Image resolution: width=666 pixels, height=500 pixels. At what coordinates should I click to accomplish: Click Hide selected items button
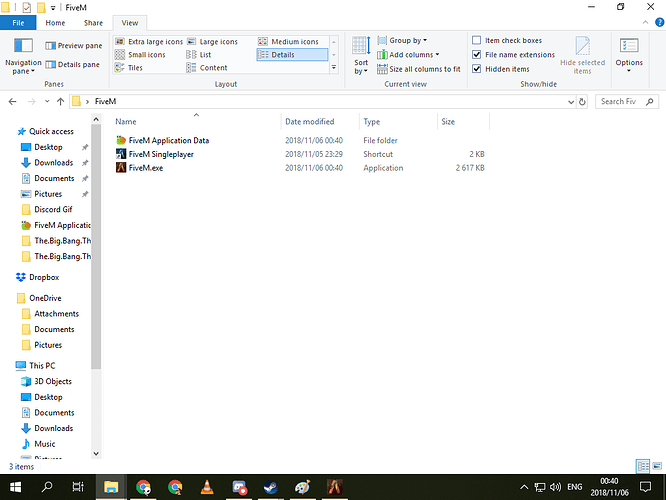(x=582, y=55)
